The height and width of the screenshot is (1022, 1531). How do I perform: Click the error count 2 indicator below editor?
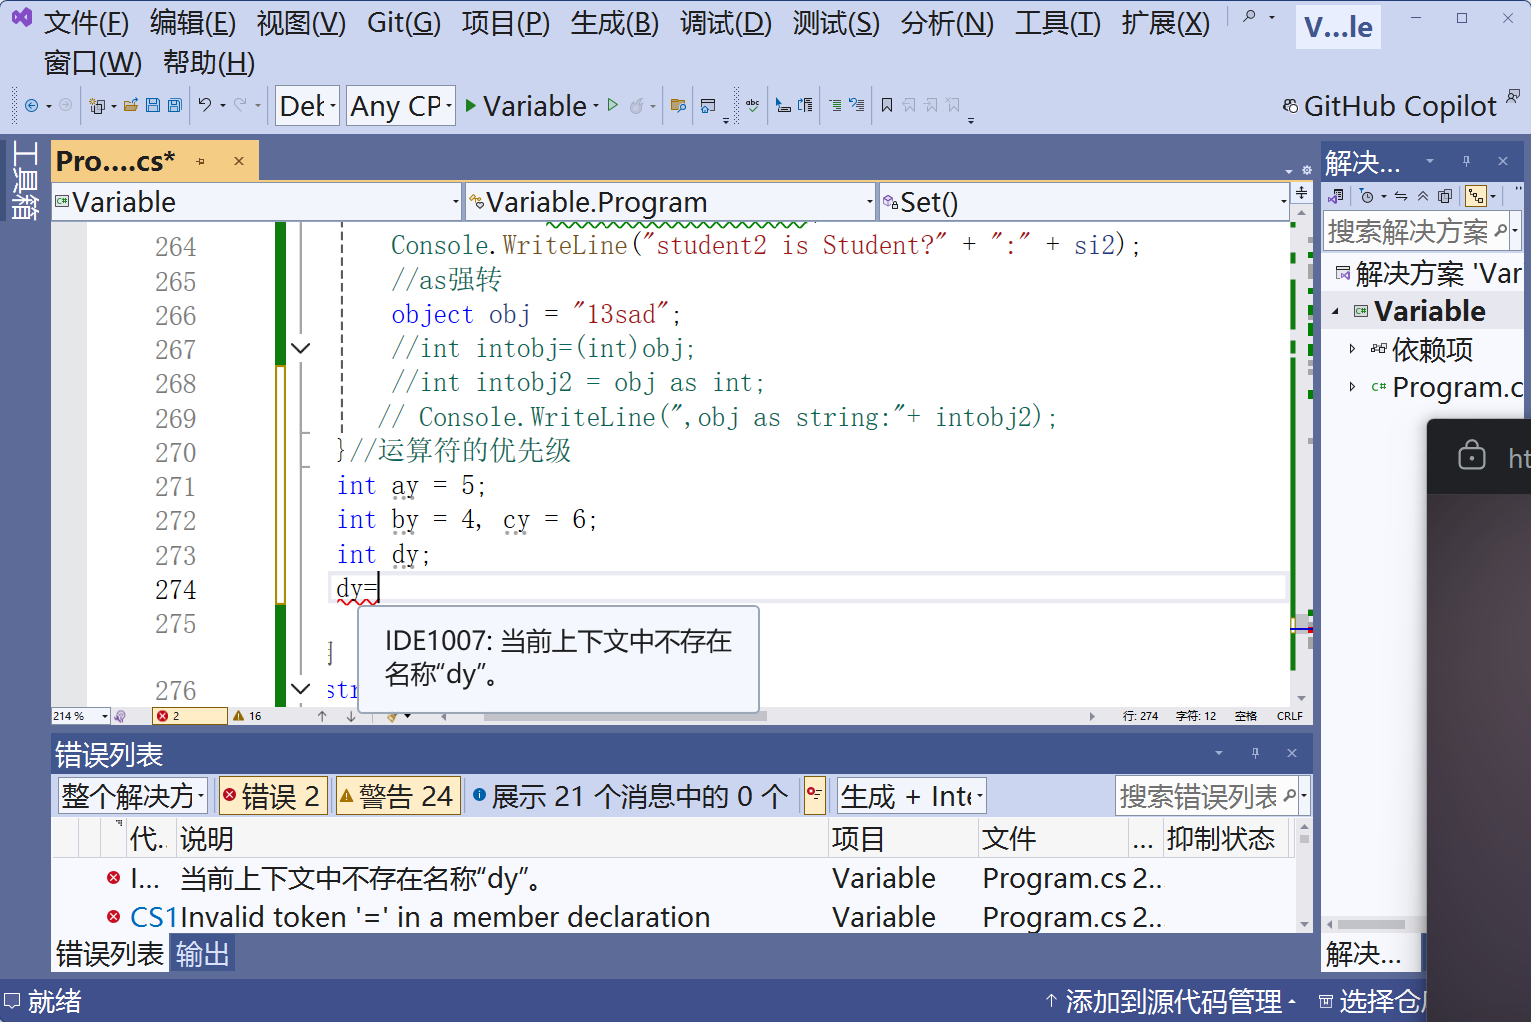tap(189, 716)
